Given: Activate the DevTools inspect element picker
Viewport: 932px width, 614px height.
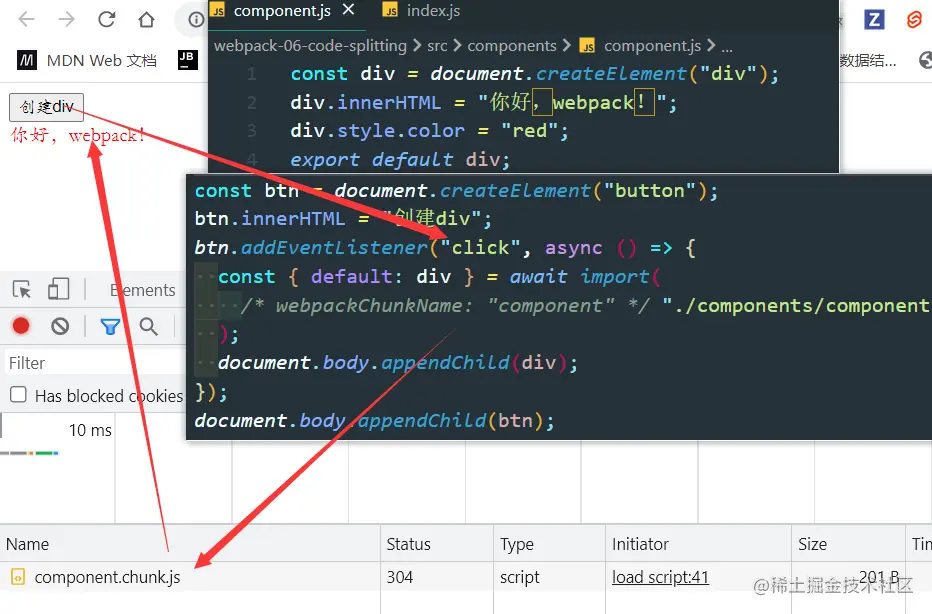Looking at the screenshot, I should point(22,289).
